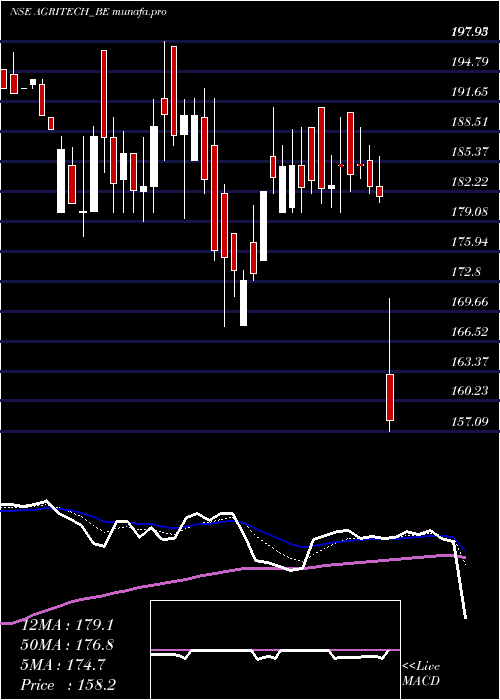Select the 157.09 price axis label
The image size is (500, 700).
click(470, 421)
